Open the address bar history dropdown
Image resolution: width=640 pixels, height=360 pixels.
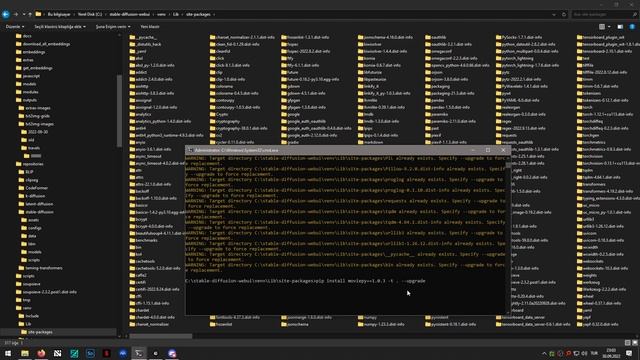[x=553, y=14]
